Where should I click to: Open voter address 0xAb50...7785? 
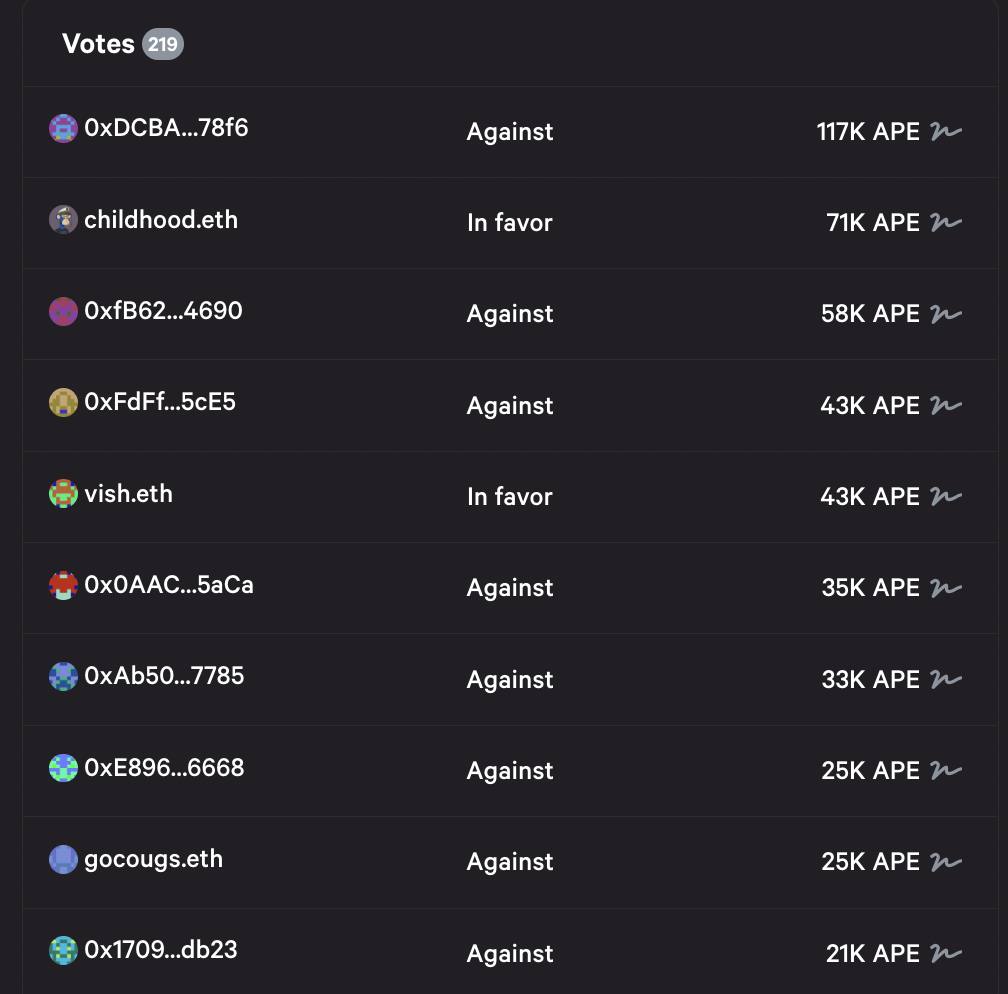164,676
